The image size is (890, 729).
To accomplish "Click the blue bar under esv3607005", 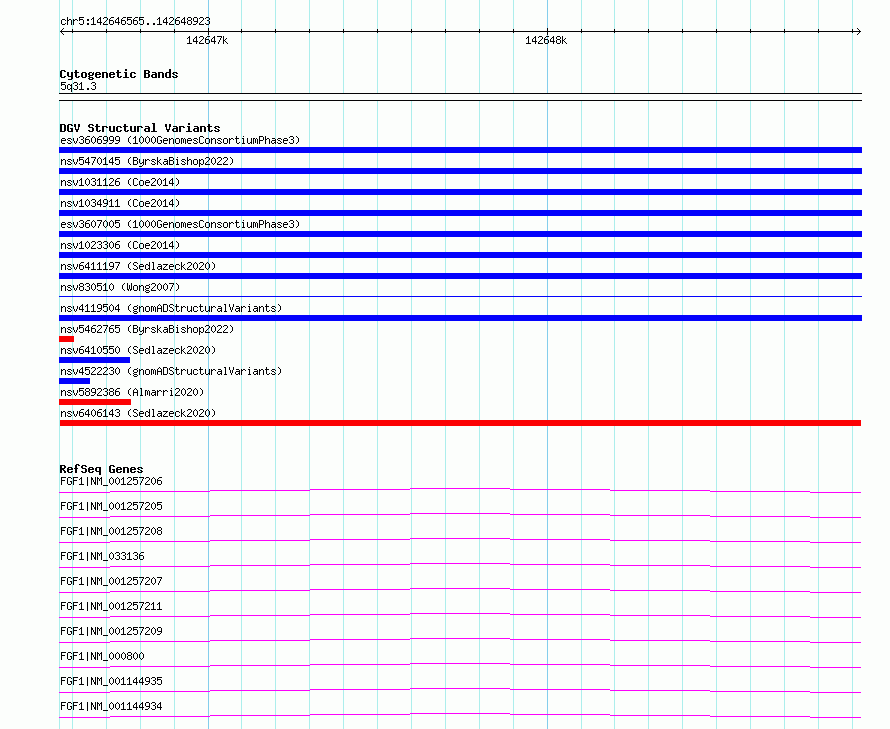I will point(460,234).
